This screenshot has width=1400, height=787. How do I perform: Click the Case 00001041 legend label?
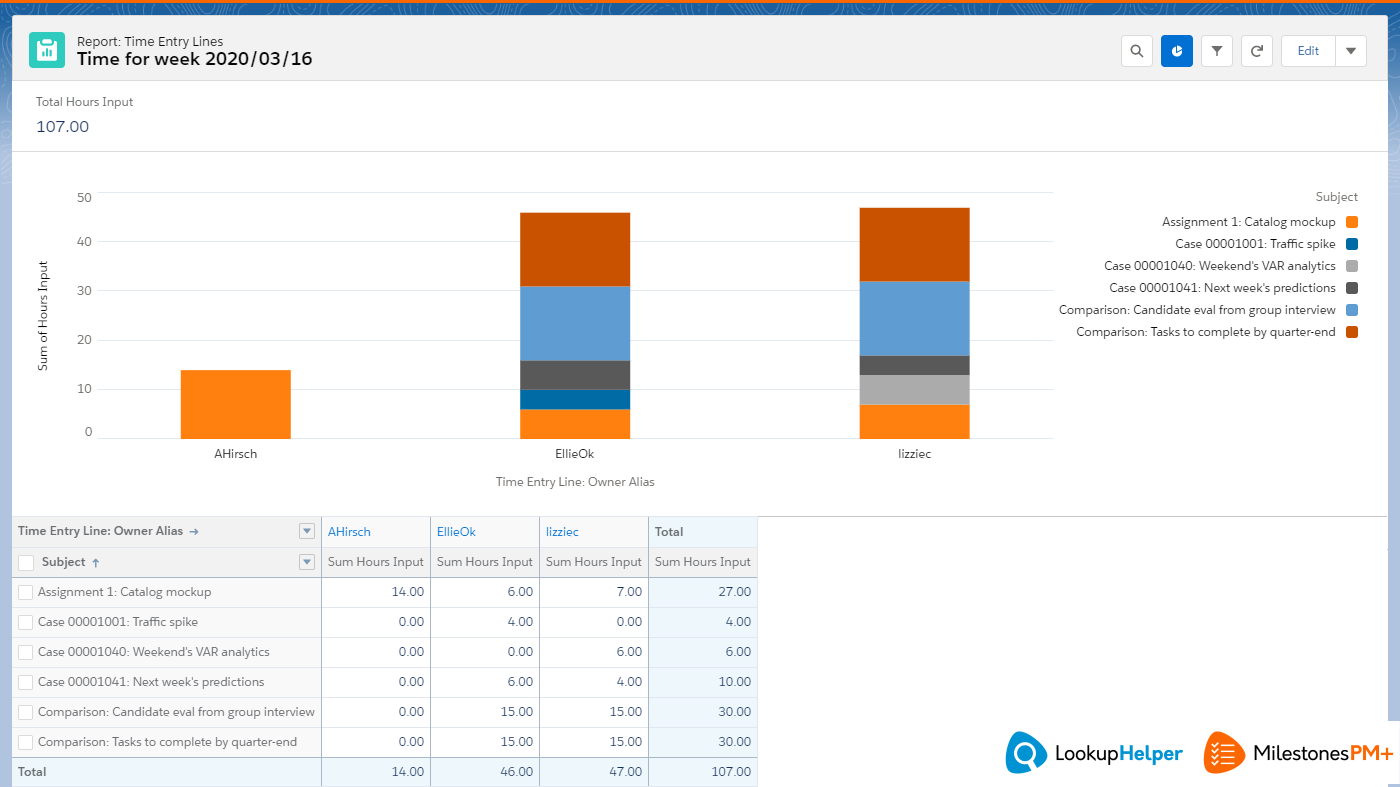coord(1222,288)
